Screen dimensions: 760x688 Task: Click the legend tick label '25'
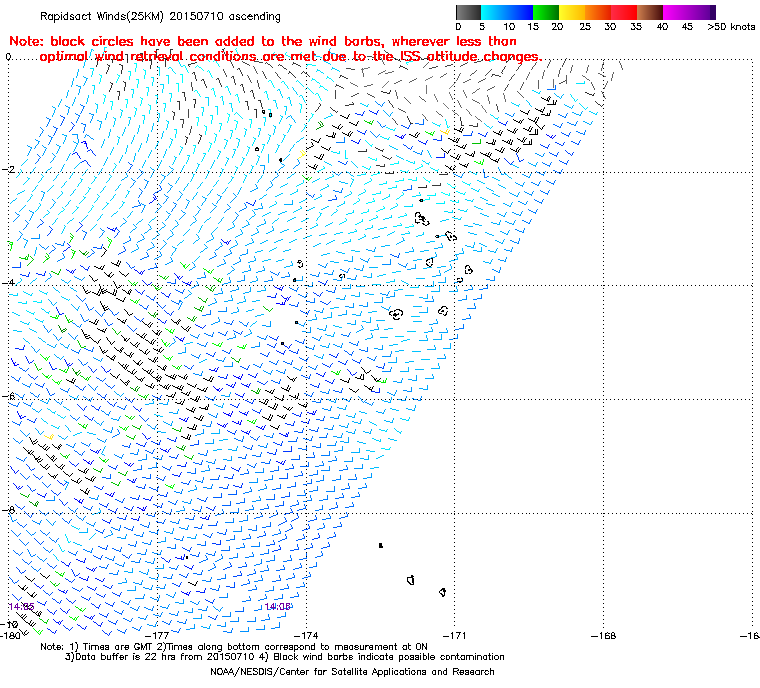[x=585, y=27]
